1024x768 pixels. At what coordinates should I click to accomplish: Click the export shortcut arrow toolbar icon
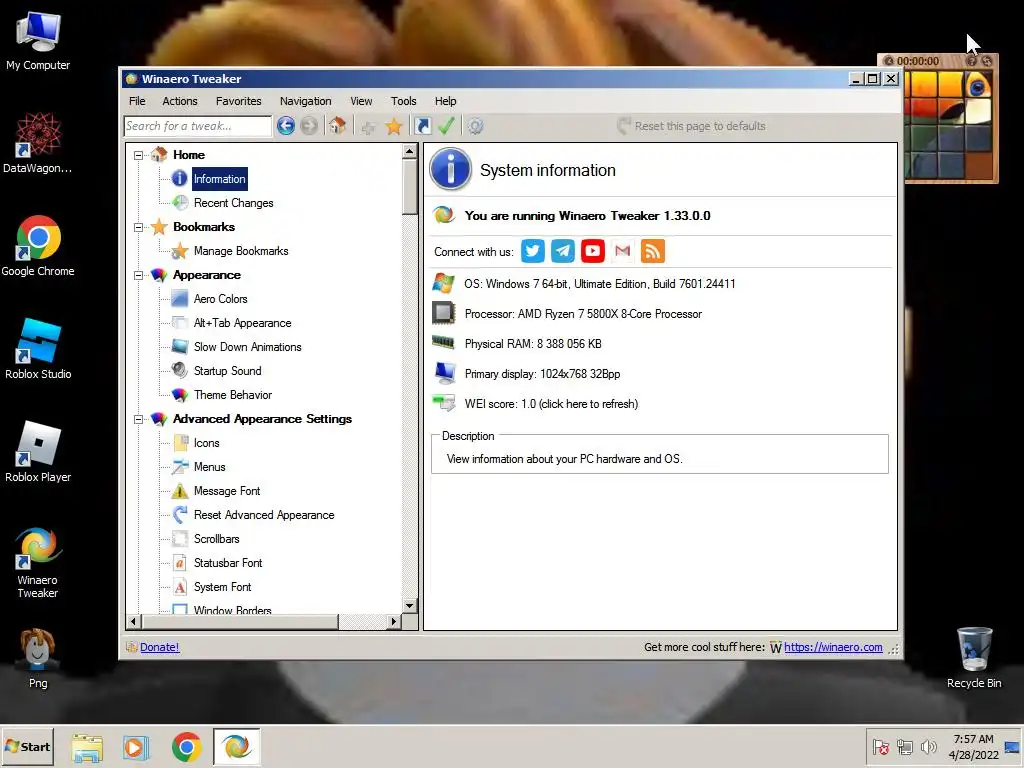pos(423,125)
